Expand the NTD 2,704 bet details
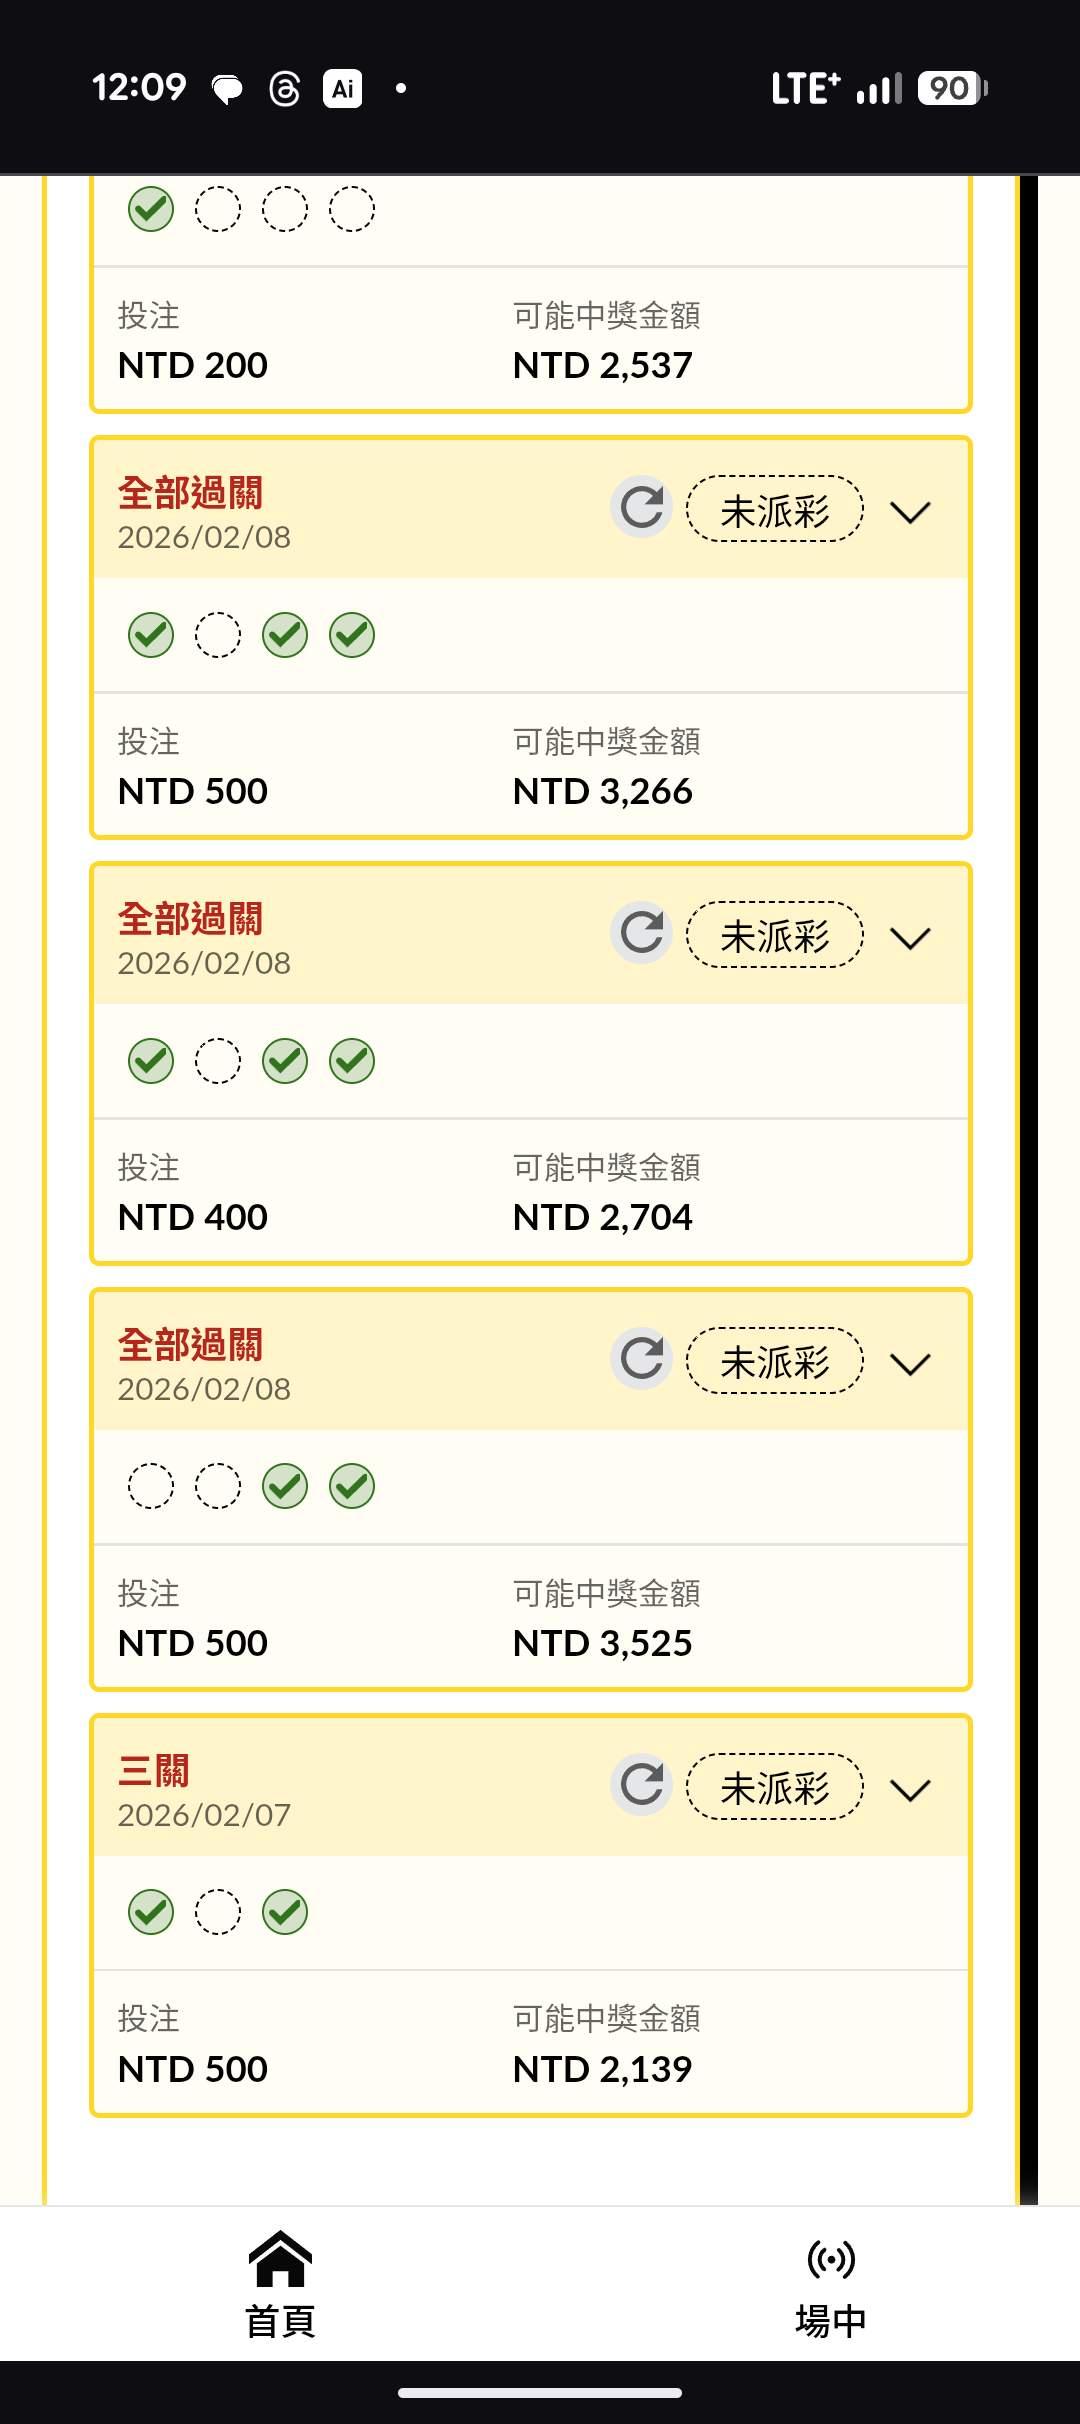Image resolution: width=1080 pixels, height=2424 pixels. [910, 938]
